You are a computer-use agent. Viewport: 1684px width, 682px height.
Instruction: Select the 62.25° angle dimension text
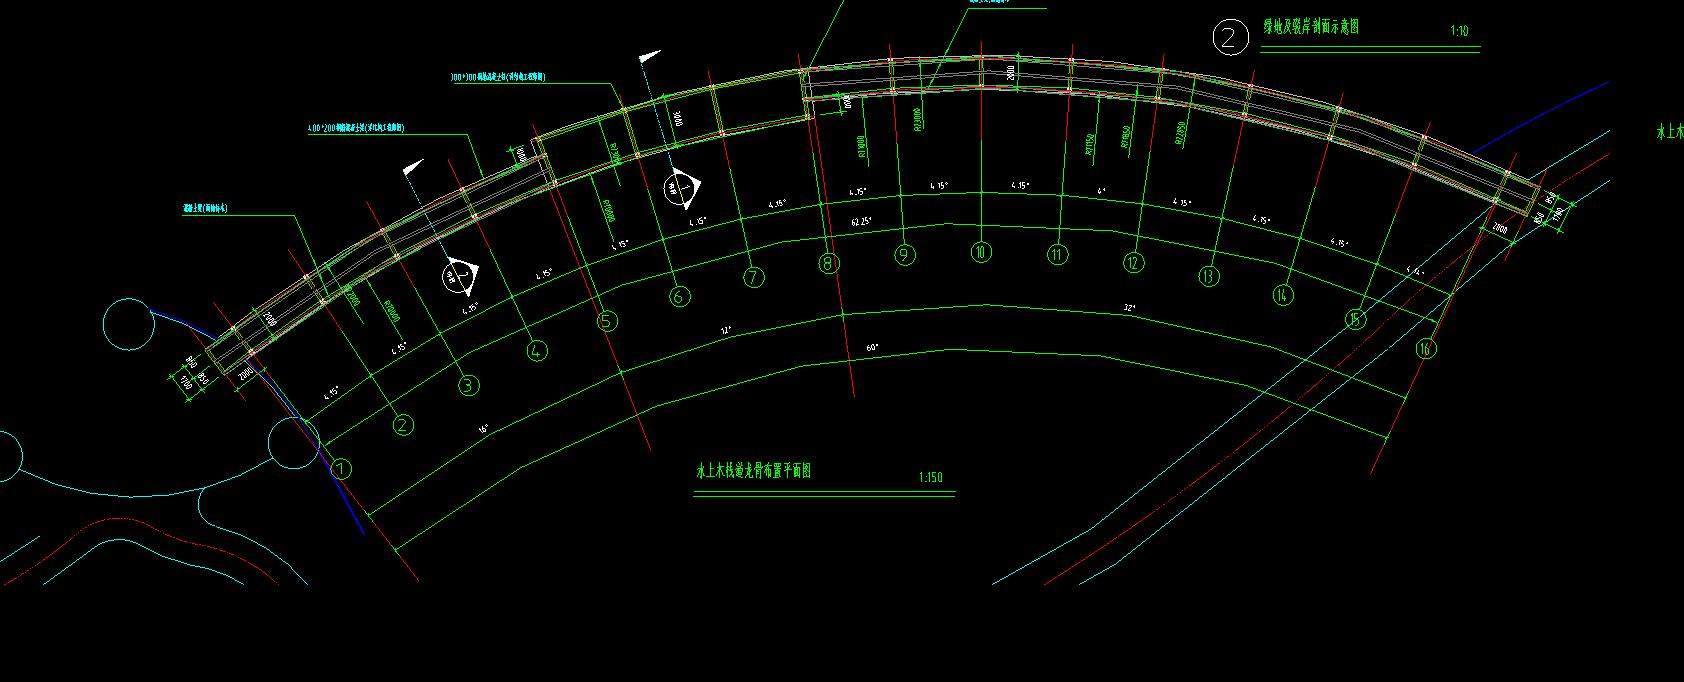[x=860, y=221]
